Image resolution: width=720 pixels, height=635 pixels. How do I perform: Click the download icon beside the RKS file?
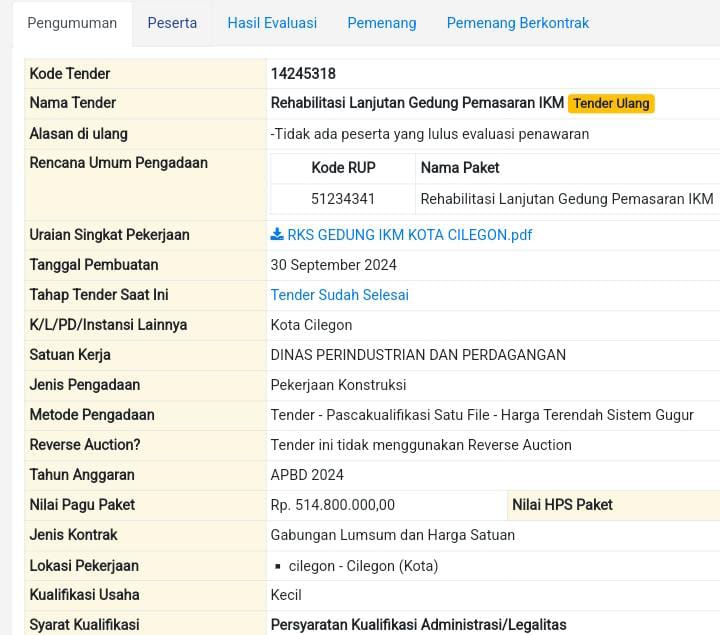[x=277, y=235]
